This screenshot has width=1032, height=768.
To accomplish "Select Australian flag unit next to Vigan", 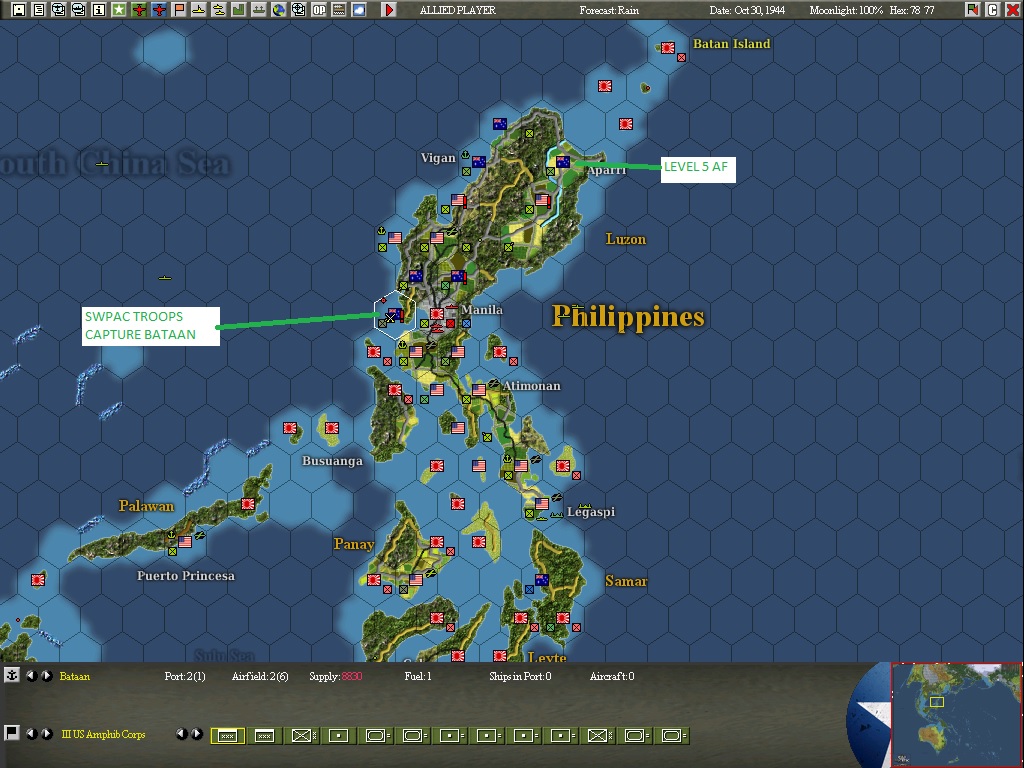I will [479, 162].
